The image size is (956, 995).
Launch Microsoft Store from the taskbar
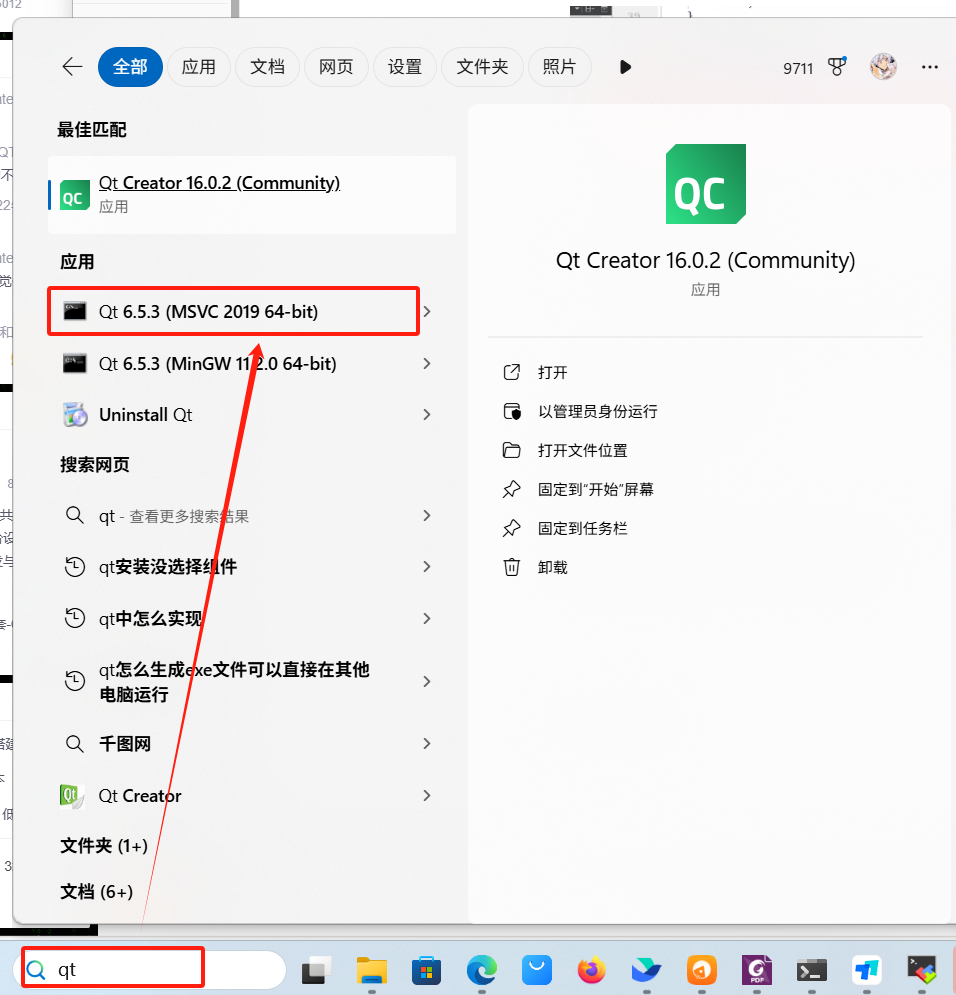pos(426,970)
